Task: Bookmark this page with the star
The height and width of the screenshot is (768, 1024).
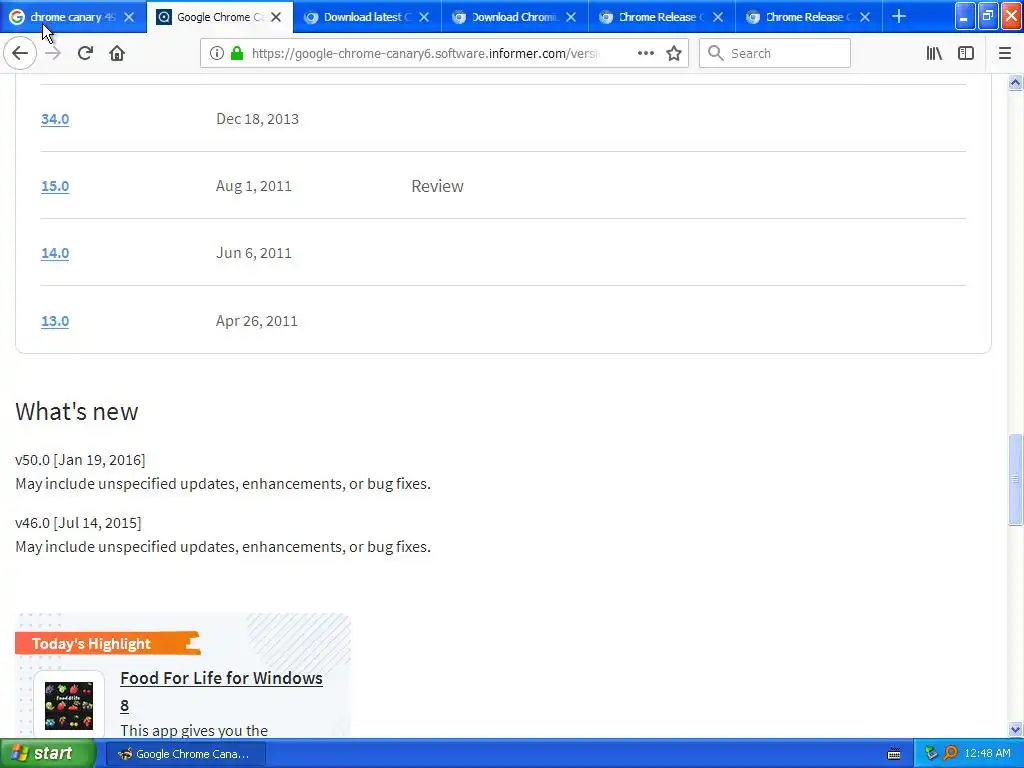Action: click(674, 54)
